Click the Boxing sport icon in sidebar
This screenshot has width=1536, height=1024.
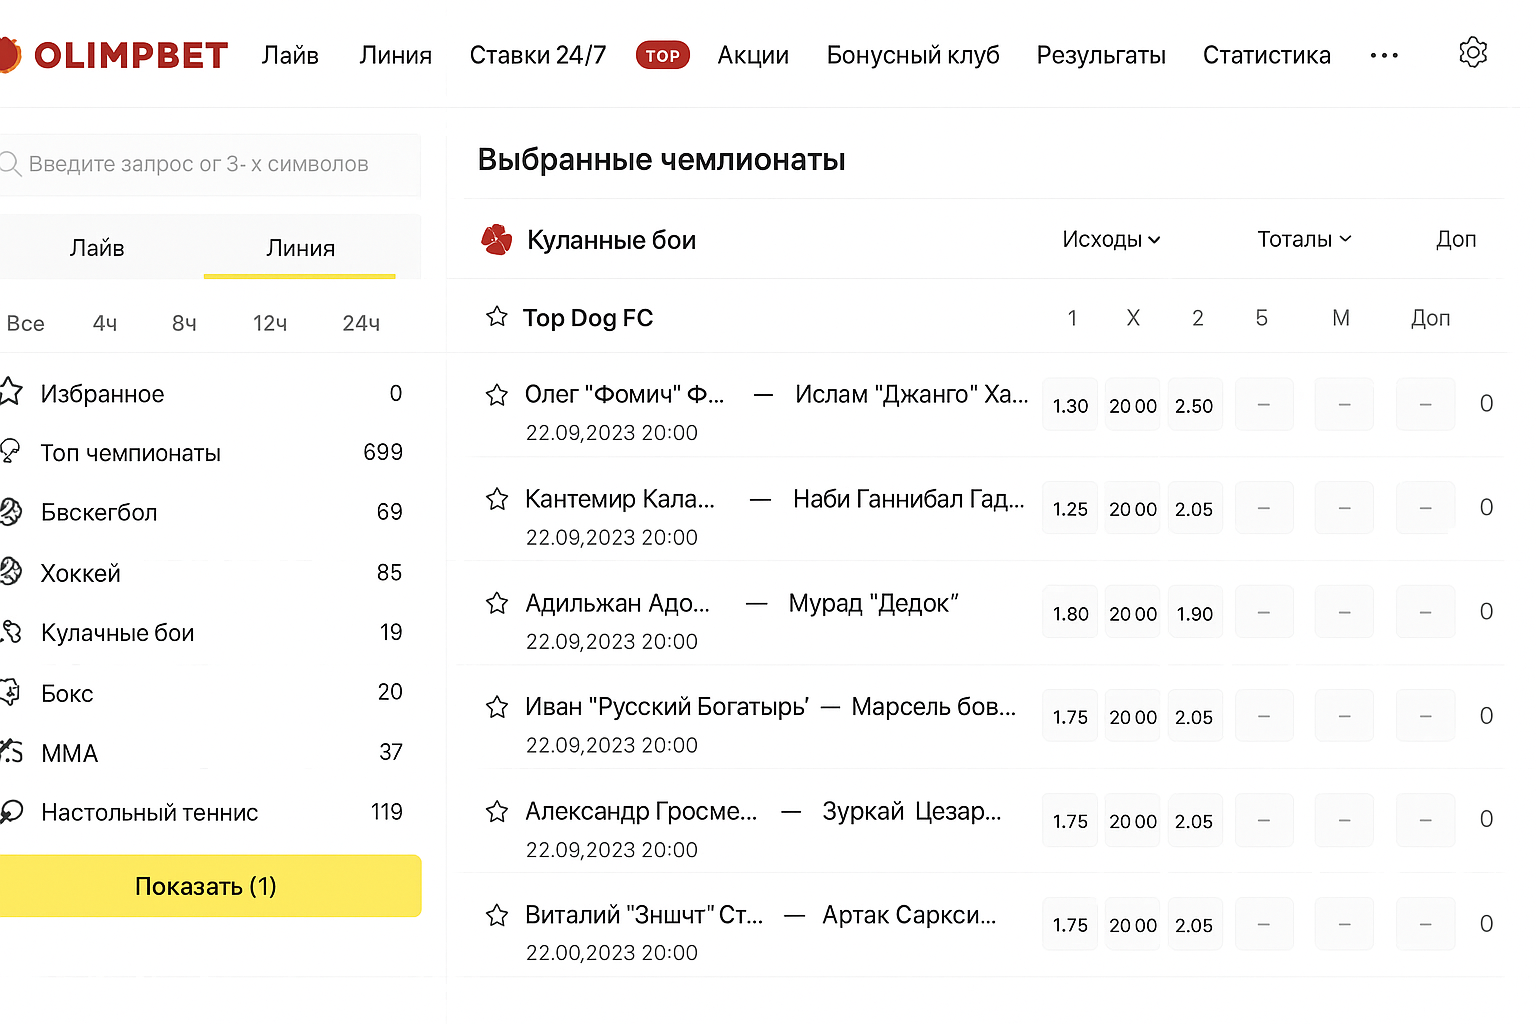(10, 692)
